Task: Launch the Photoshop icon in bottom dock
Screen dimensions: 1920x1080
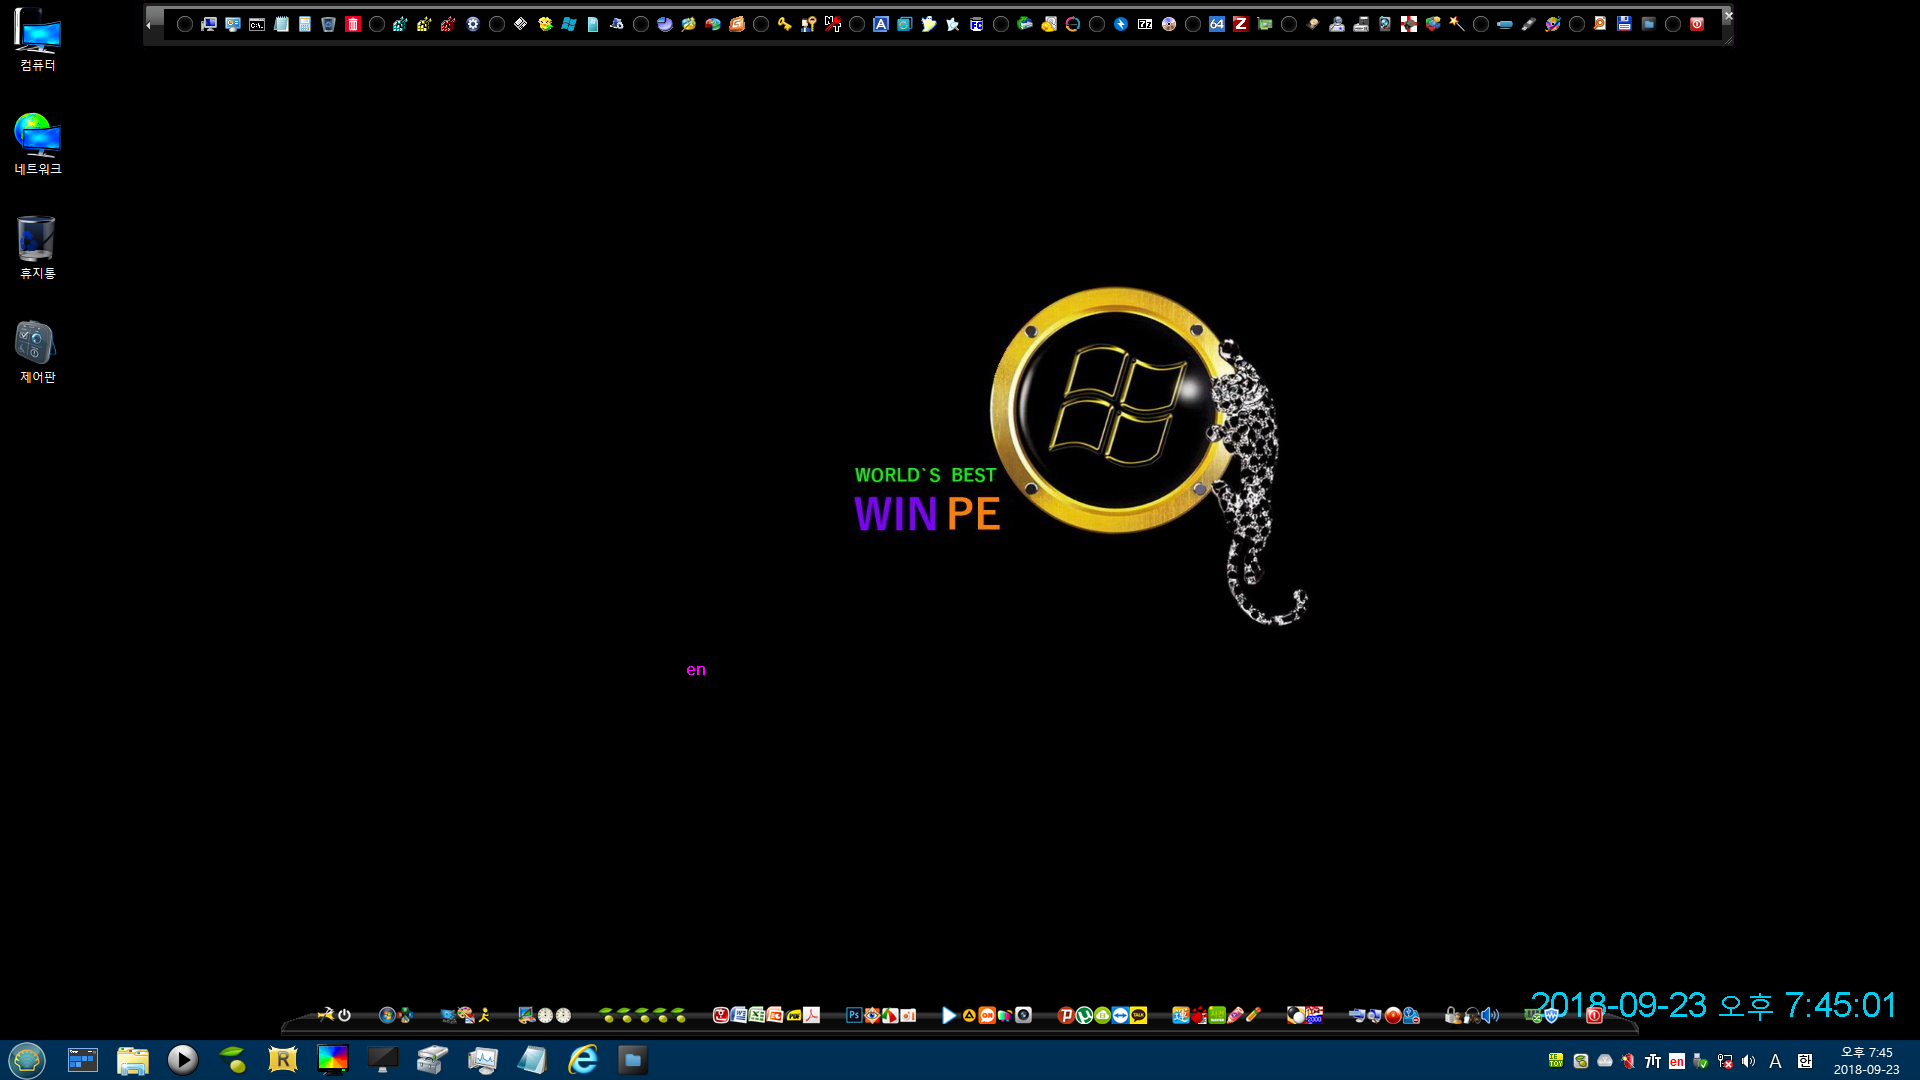Action: 854,1015
